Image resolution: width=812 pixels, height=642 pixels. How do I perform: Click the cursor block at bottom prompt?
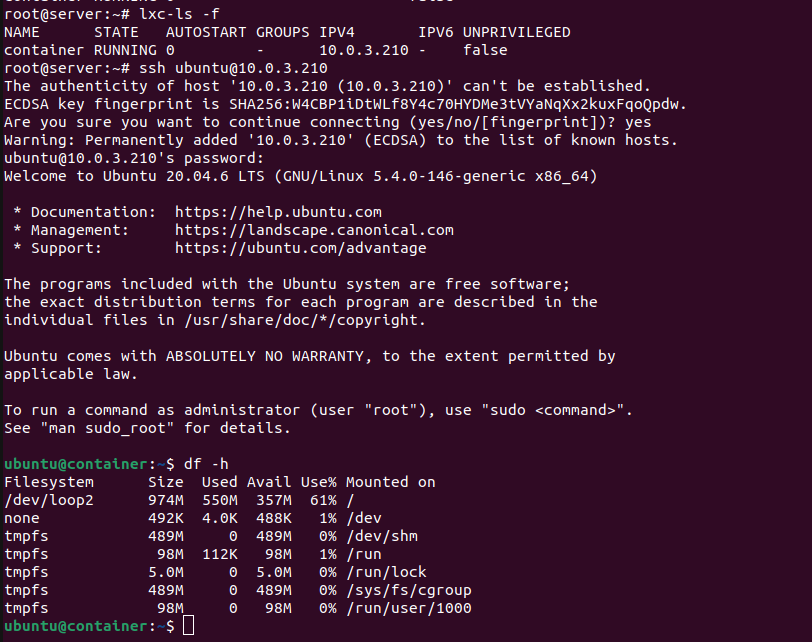[x=188, y=625]
